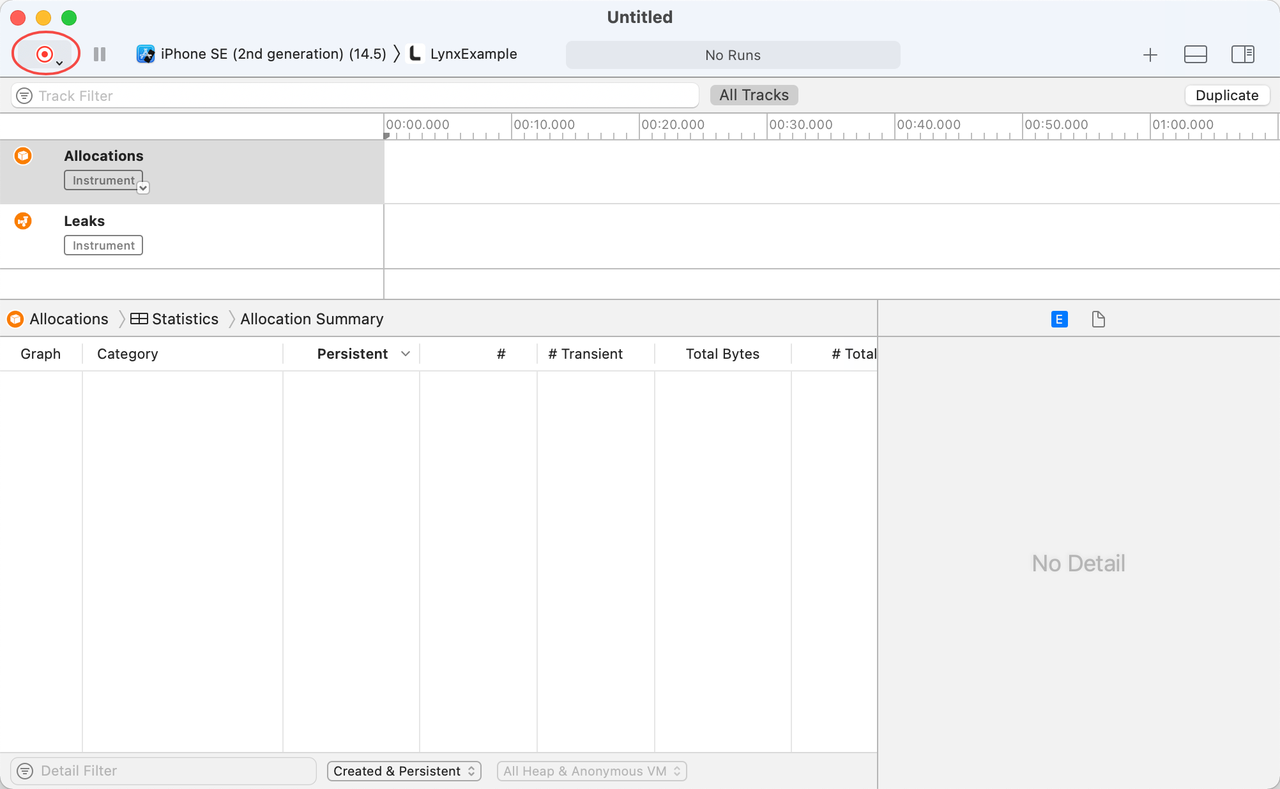The image size is (1280, 789).
Task: Select the Extended Detail 'E' icon
Action: [x=1059, y=319]
